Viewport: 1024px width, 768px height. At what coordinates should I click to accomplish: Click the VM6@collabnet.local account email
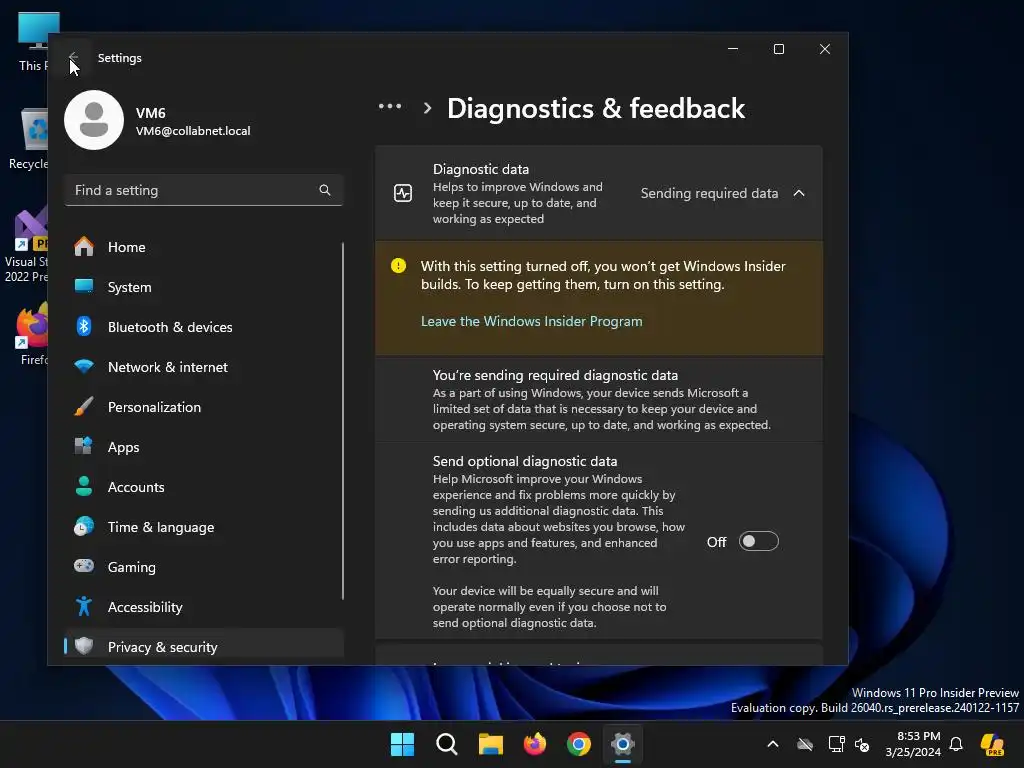click(193, 131)
